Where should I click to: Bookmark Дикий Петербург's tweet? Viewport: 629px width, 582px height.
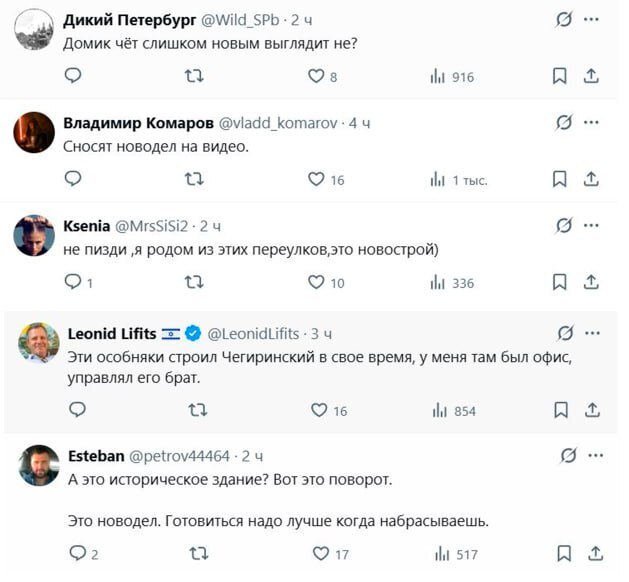(560, 76)
